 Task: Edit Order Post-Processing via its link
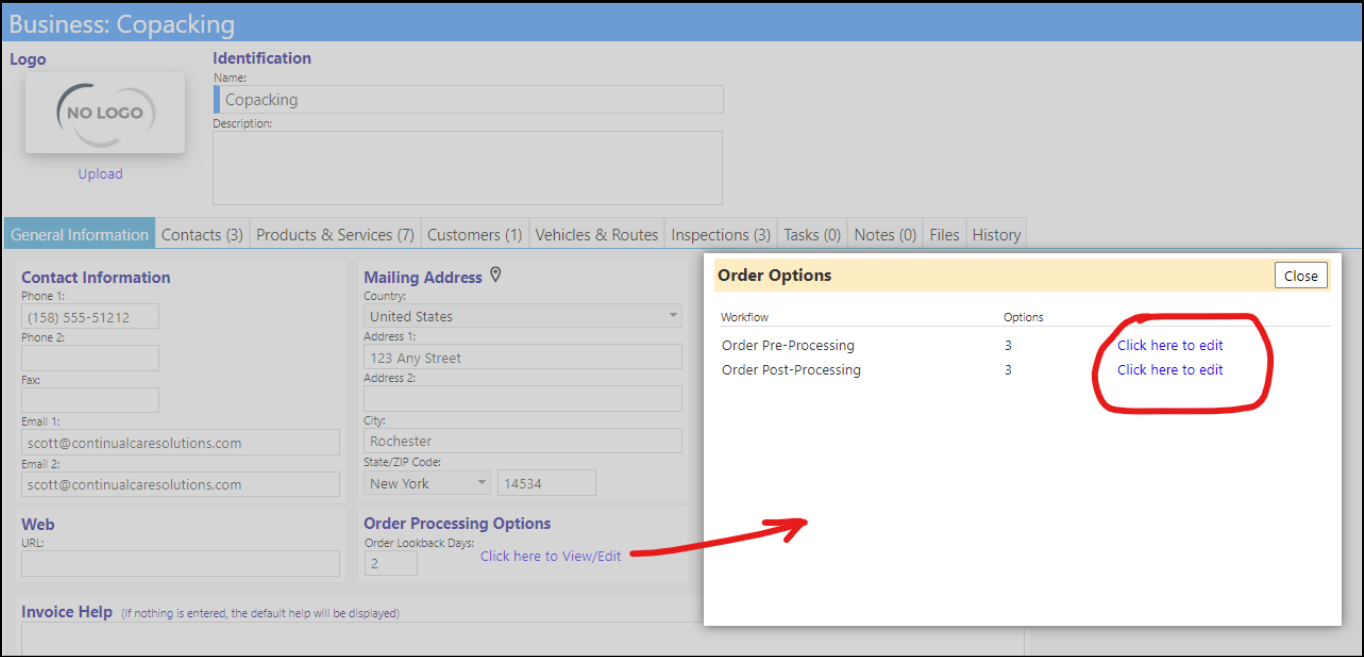tap(1170, 370)
